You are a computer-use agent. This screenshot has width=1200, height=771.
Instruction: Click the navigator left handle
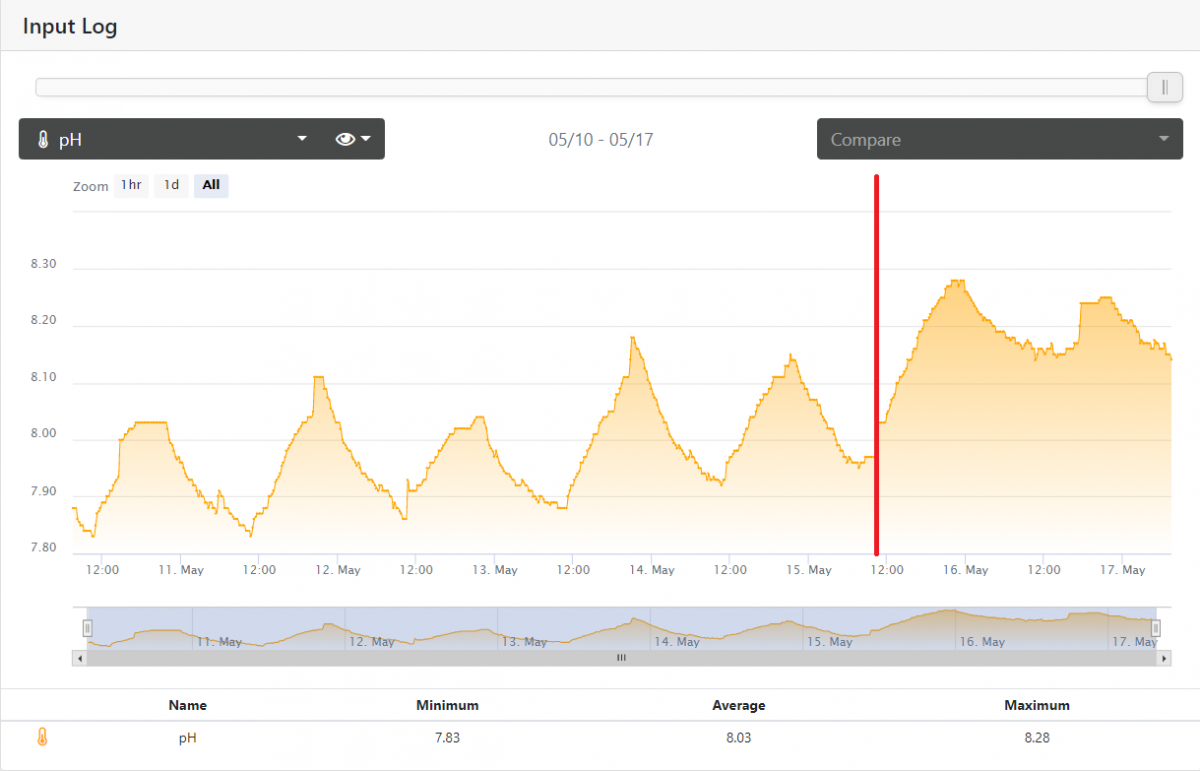coord(87,628)
